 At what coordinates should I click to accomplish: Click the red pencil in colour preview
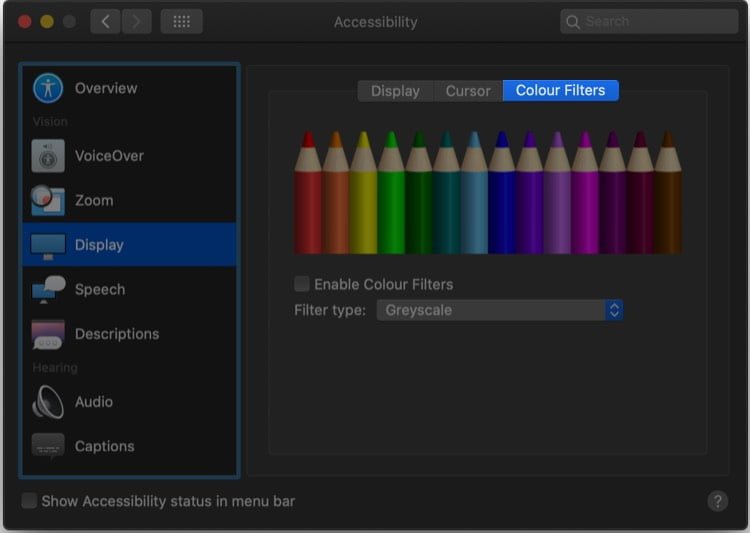coord(308,192)
